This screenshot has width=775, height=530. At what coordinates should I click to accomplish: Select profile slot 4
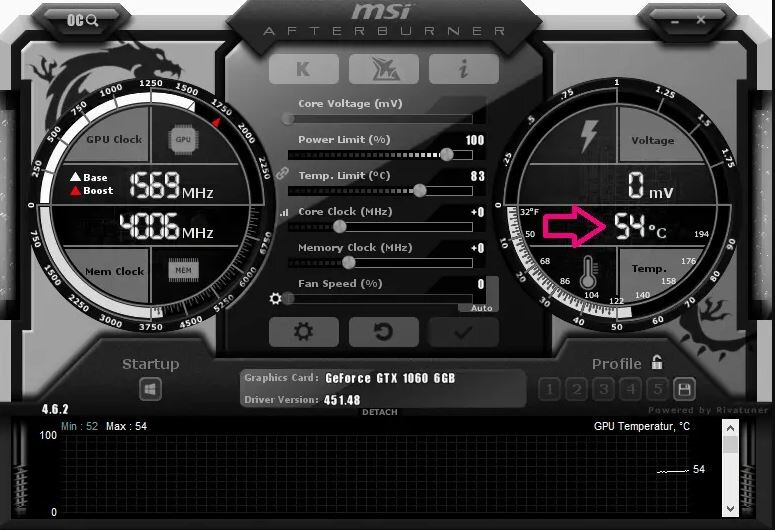tap(631, 390)
